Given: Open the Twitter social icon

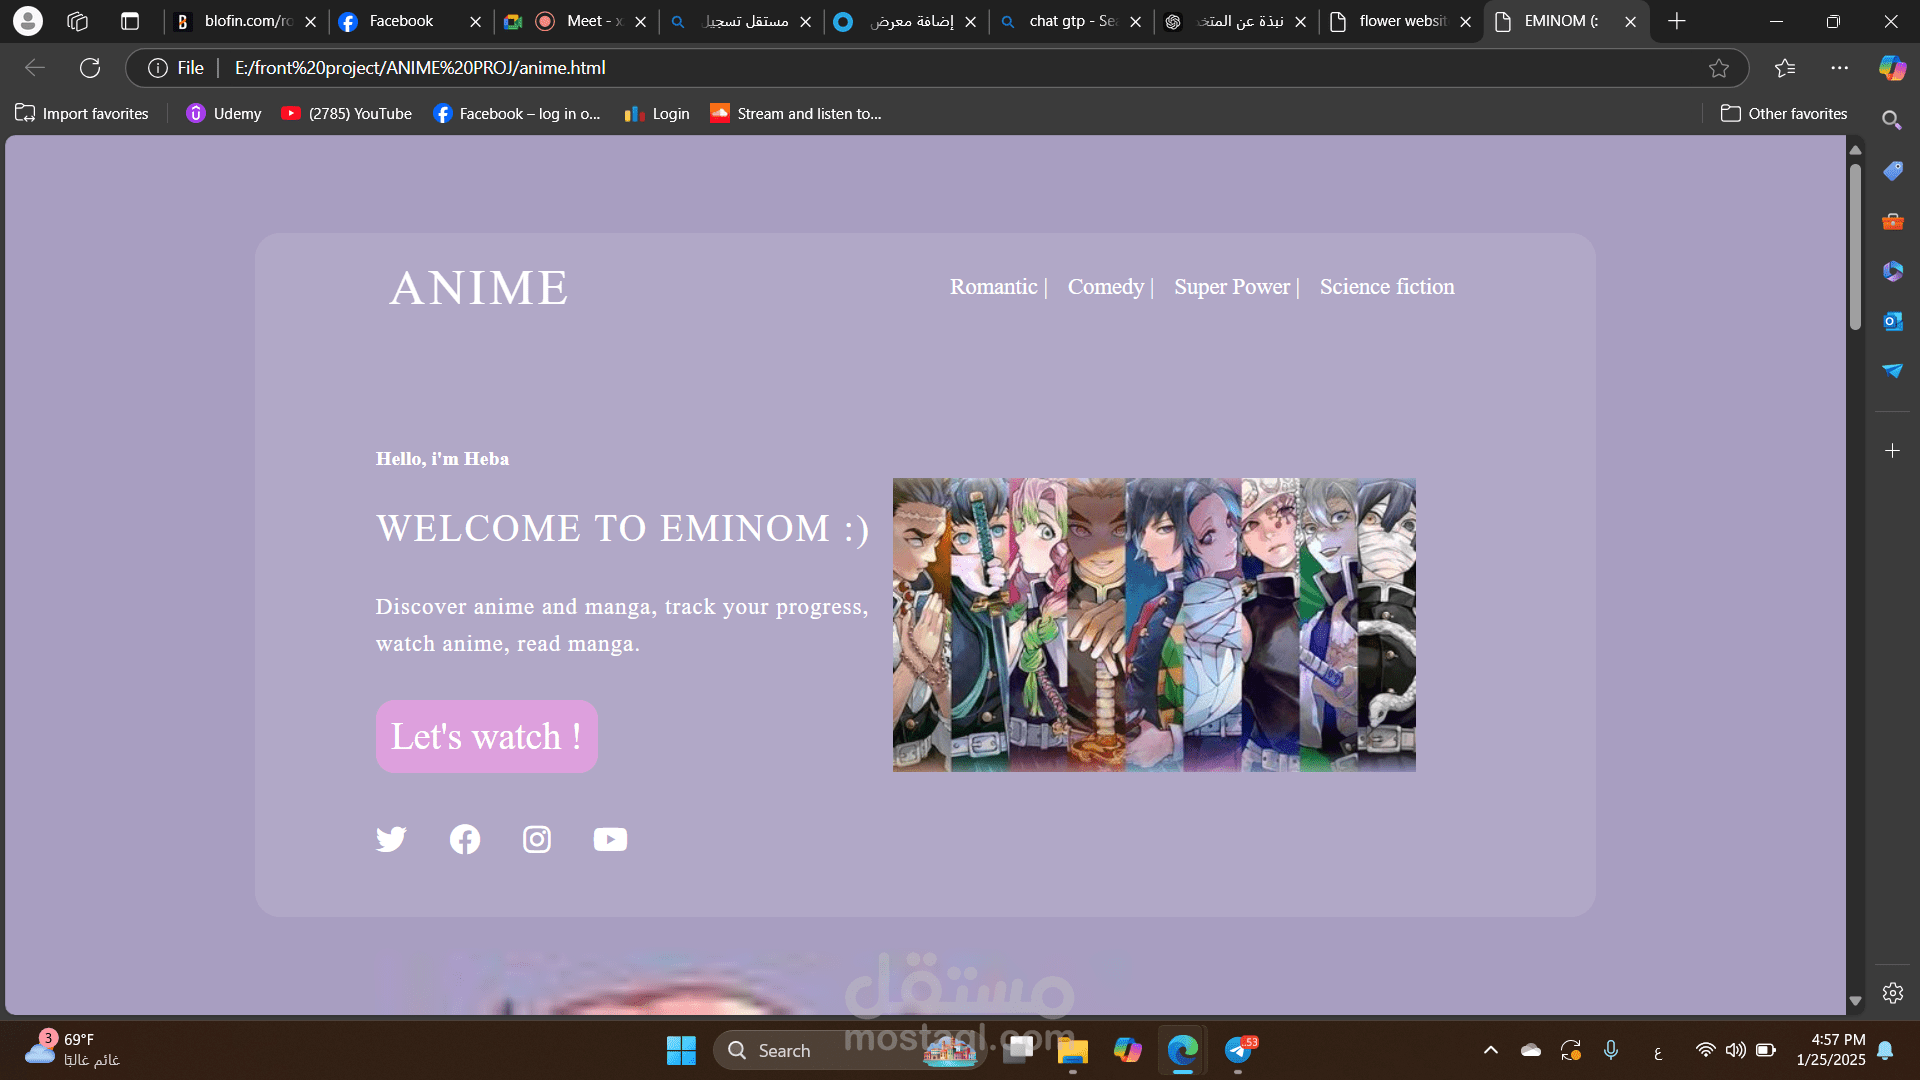Looking at the screenshot, I should [x=391, y=839].
